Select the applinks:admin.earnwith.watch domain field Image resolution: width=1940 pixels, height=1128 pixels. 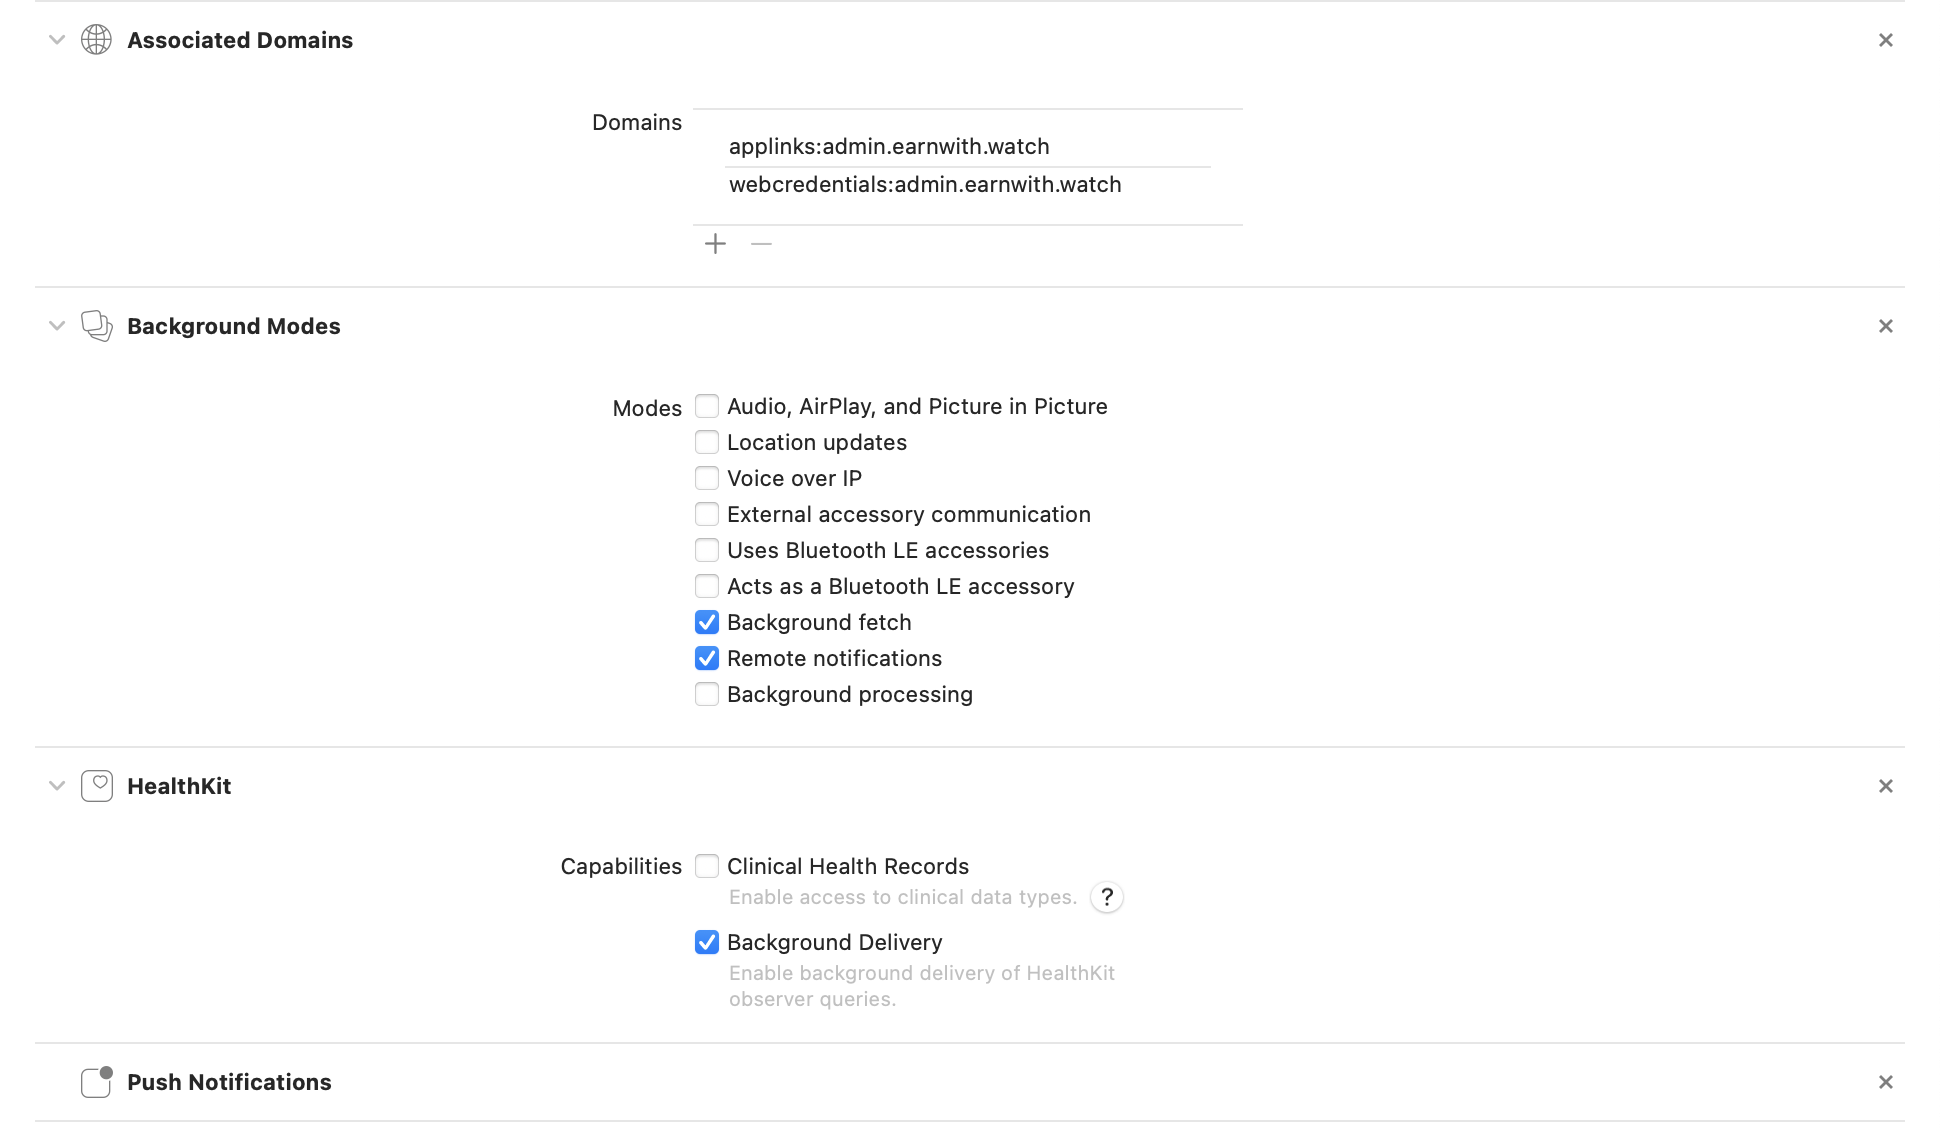[889, 146]
